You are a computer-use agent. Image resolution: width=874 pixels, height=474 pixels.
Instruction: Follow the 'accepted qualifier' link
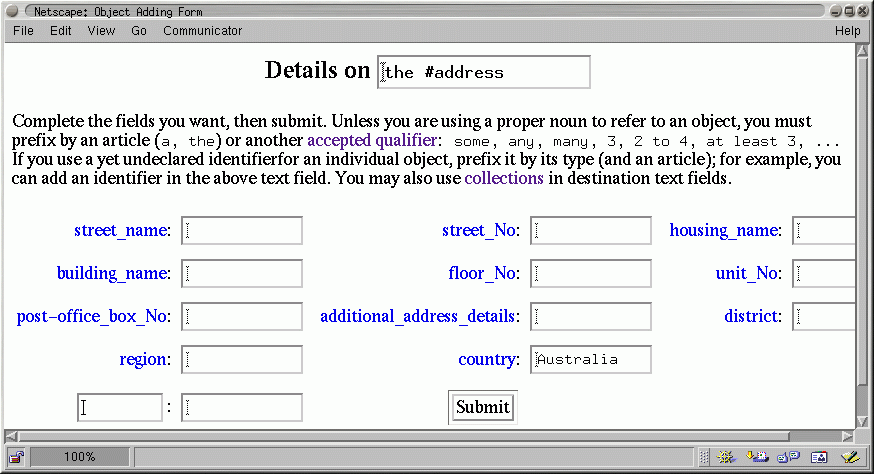(371, 140)
